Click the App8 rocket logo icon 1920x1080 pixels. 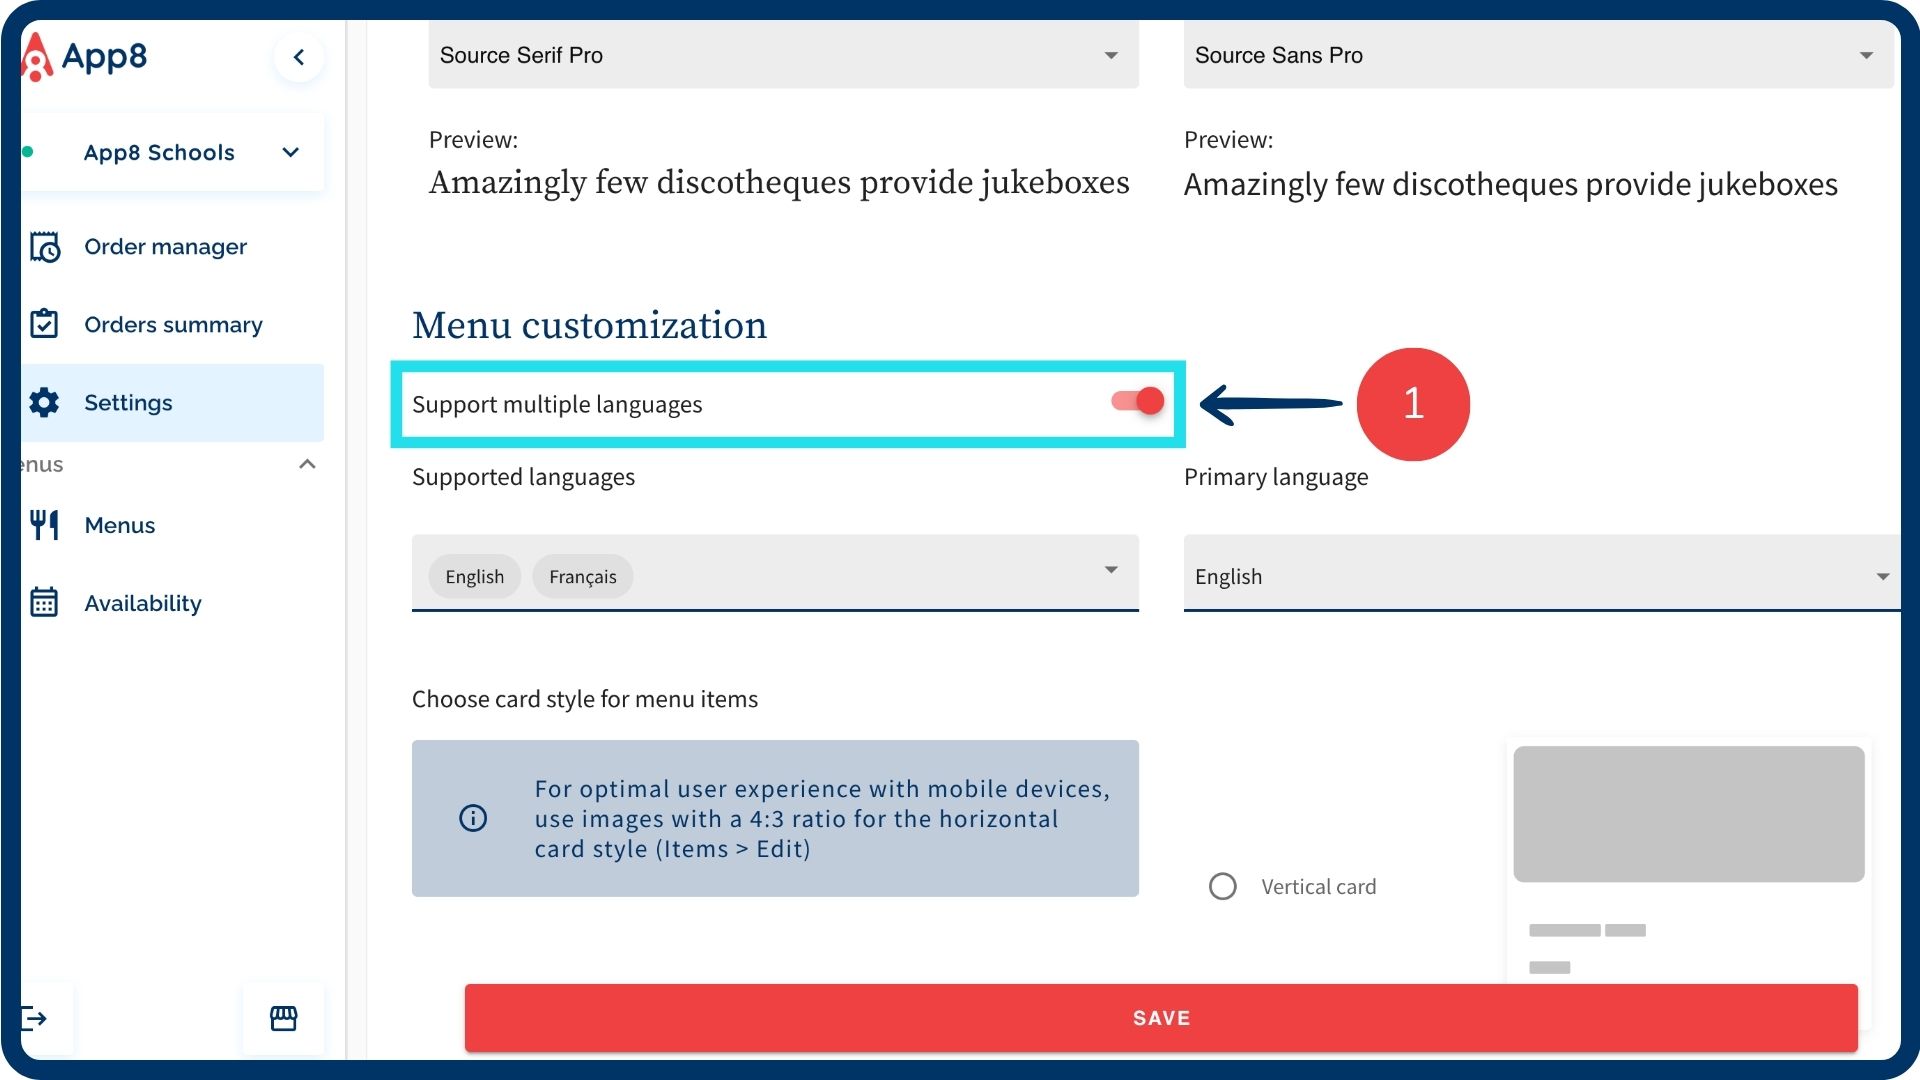pyautogui.click(x=37, y=57)
